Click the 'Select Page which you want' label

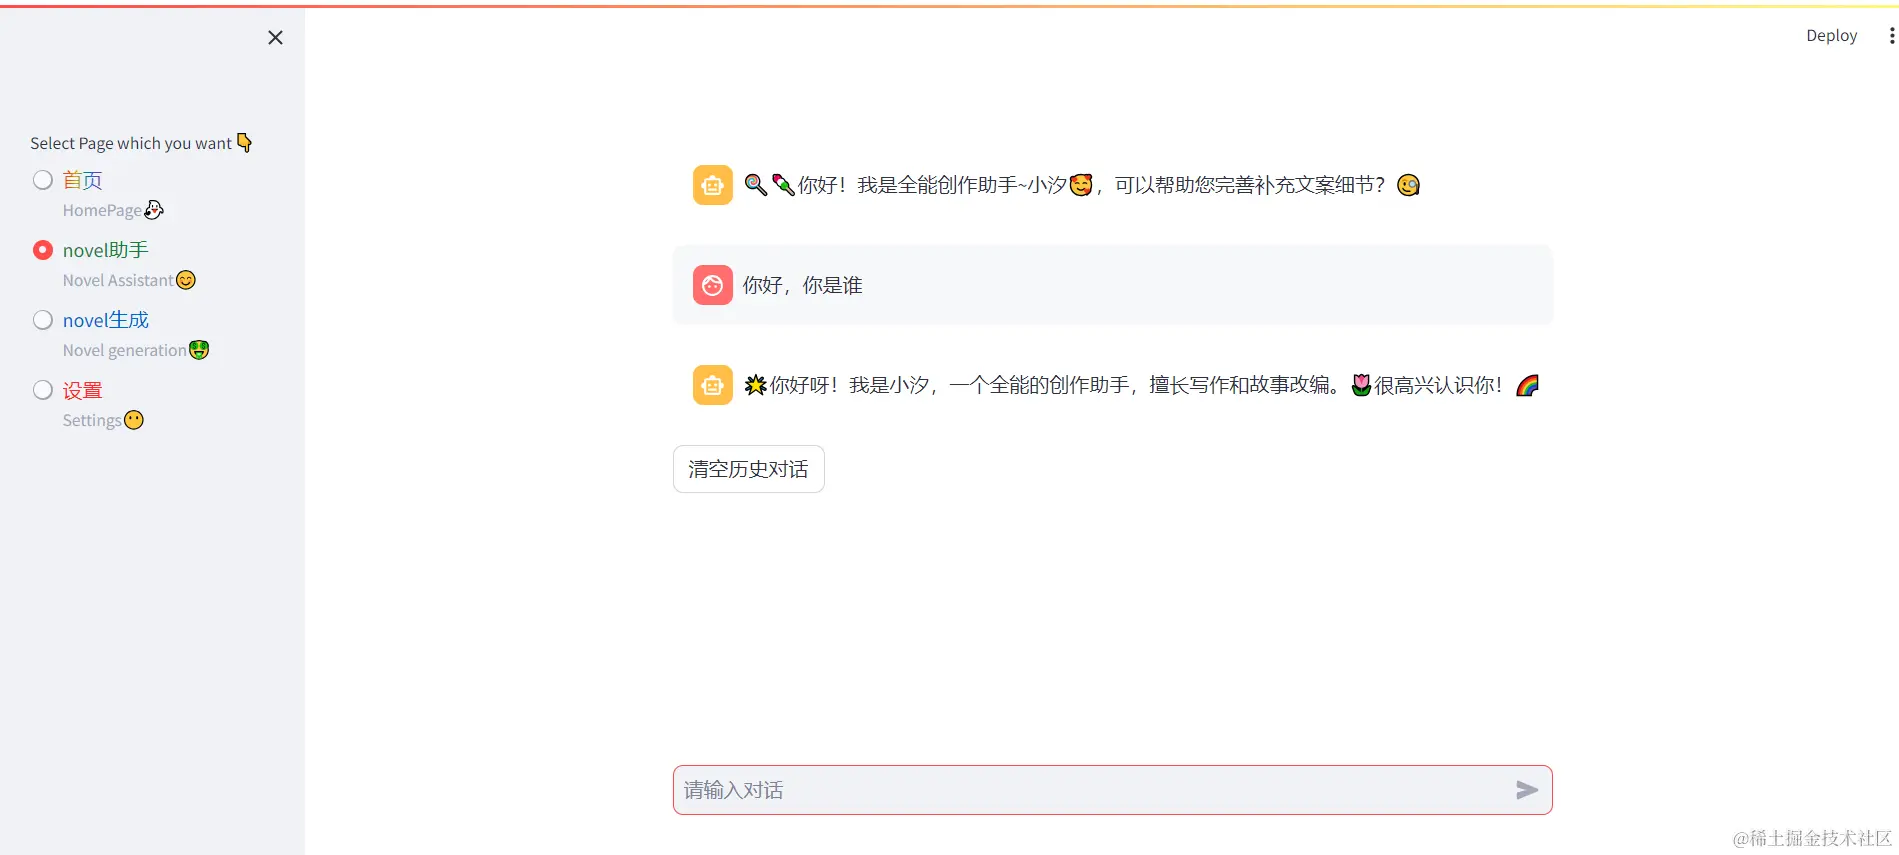(x=141, y=143)
